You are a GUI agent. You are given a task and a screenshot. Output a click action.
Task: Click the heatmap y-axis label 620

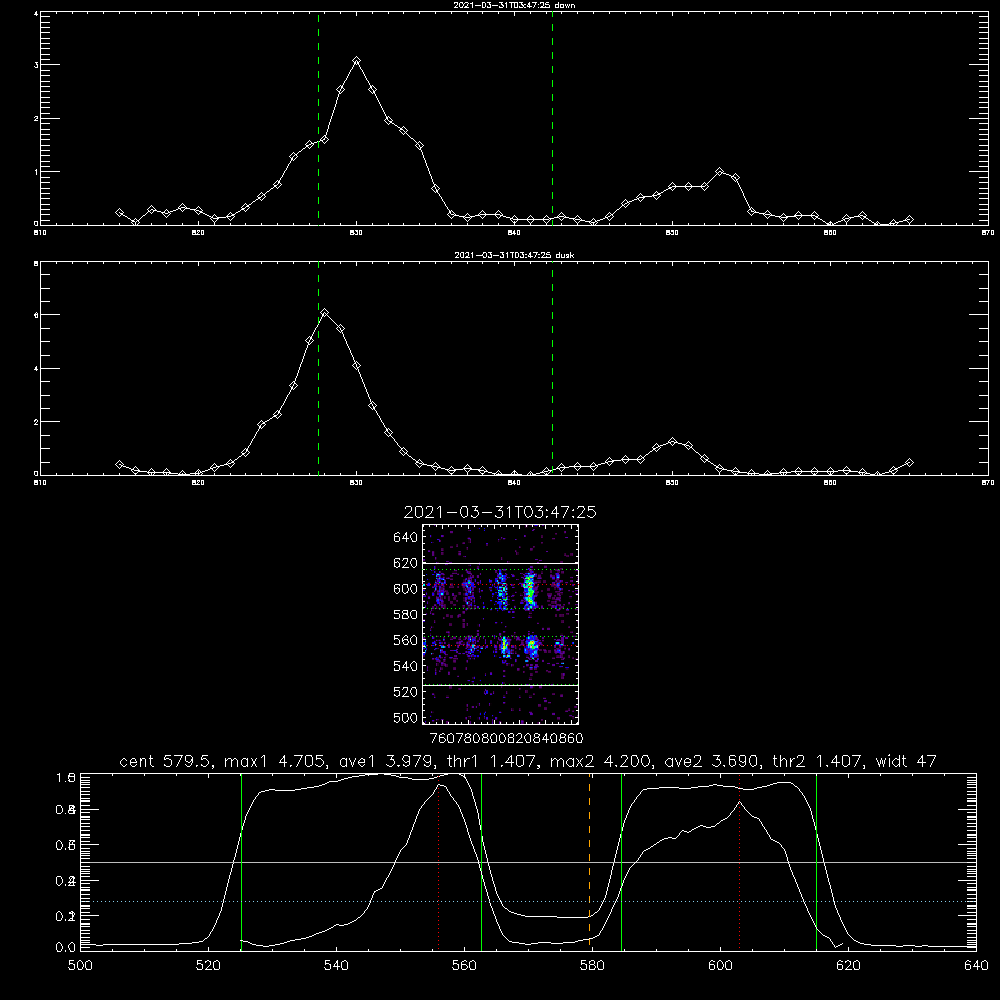(x=406, y=563)
